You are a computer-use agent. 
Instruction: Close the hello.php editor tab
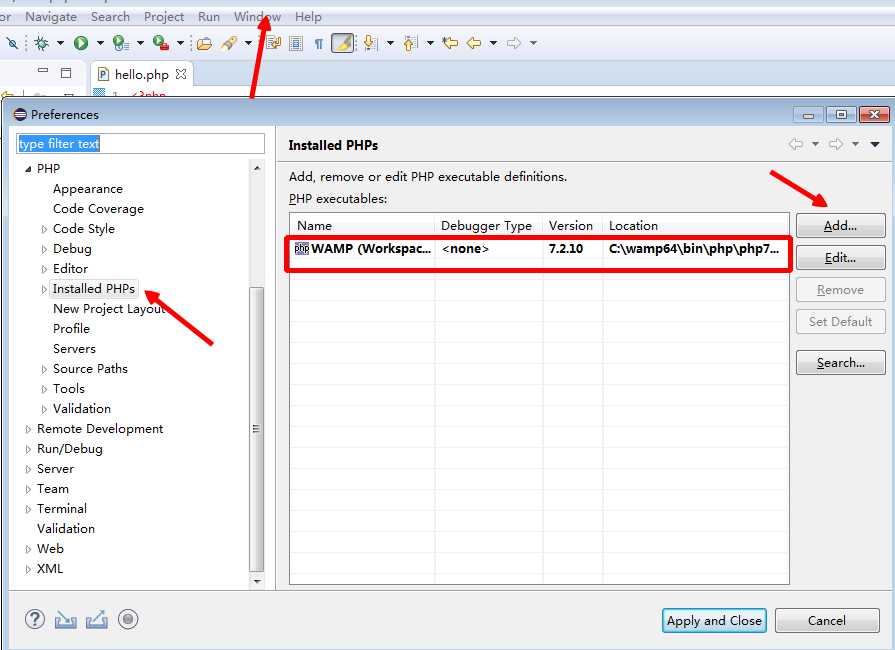(x=181, y=74)
